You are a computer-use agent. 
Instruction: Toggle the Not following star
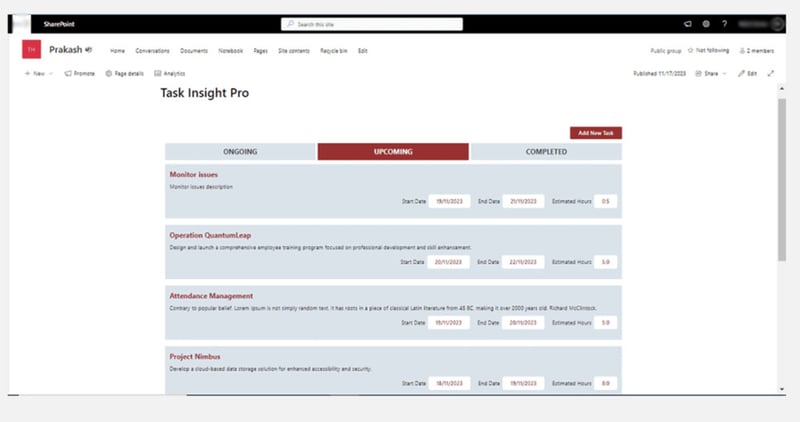708,50
